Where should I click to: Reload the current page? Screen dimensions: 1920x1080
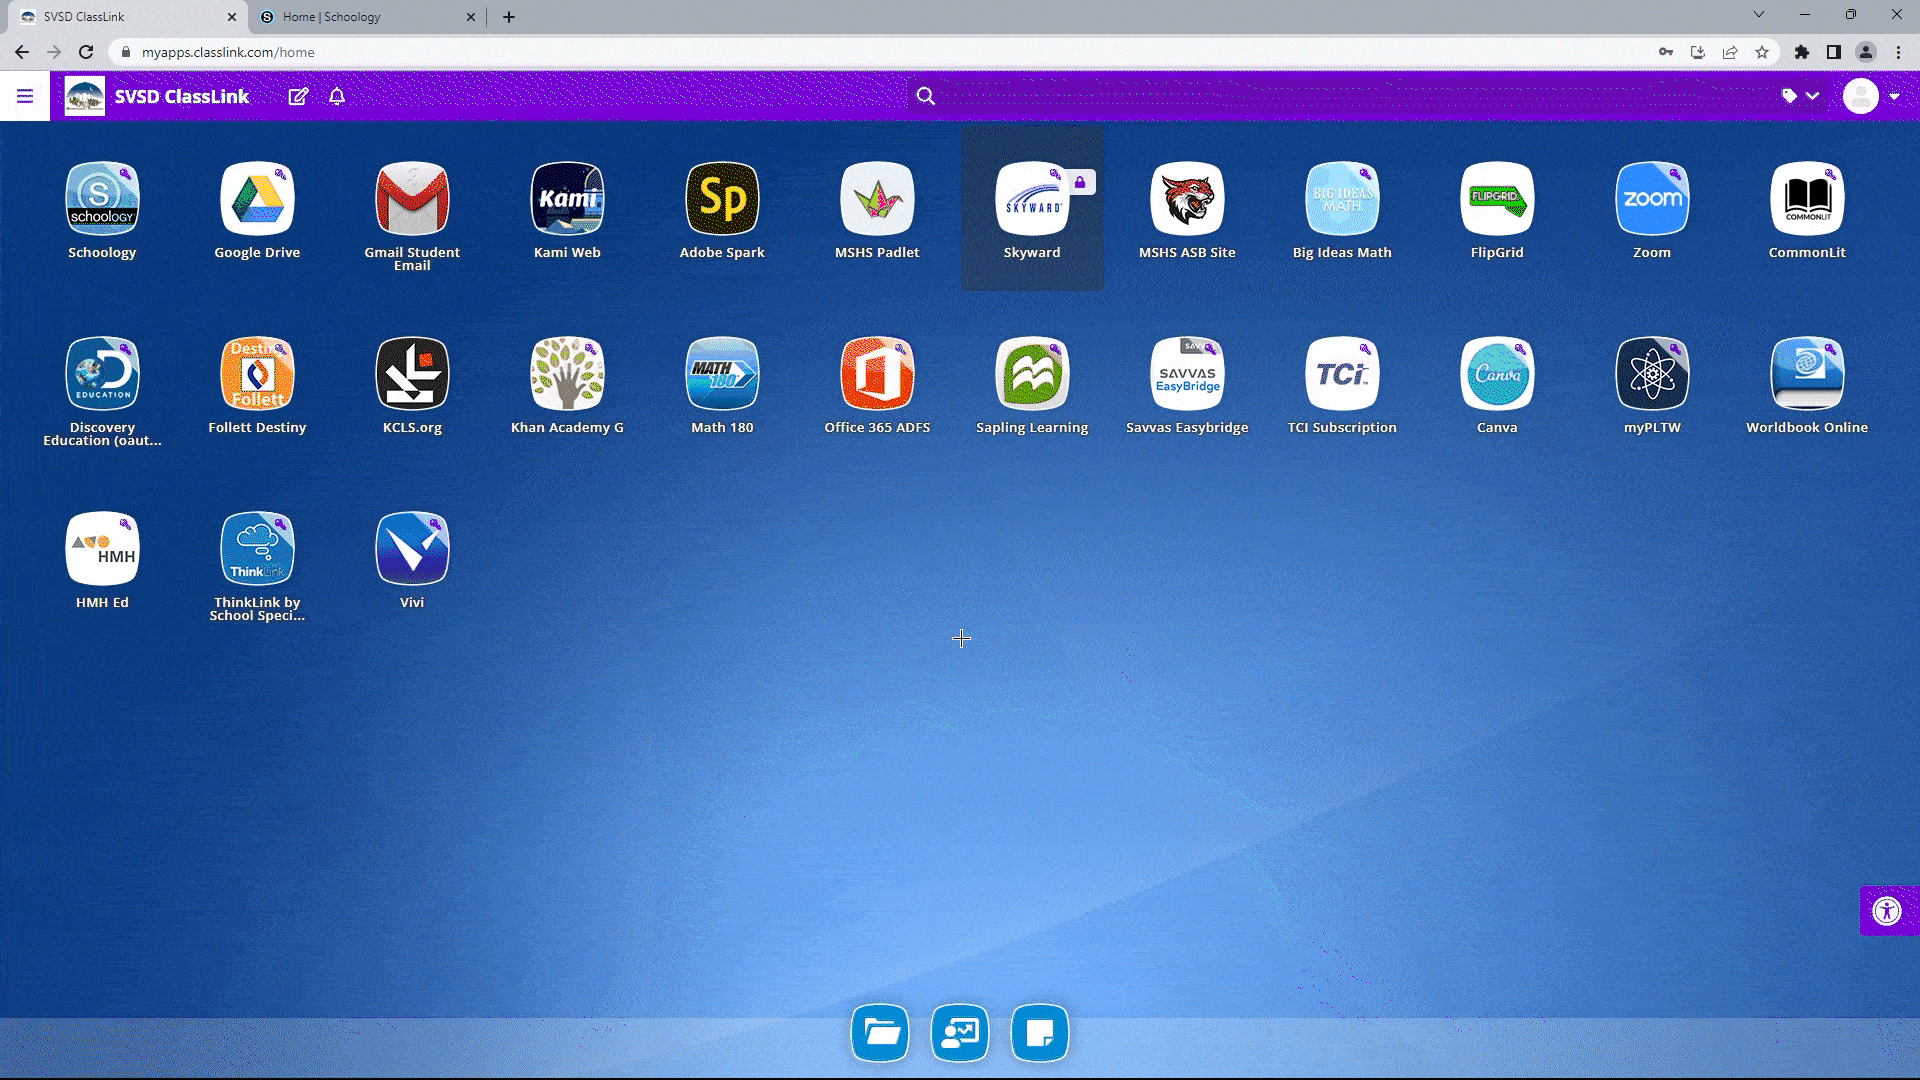(x=86, y=52)
